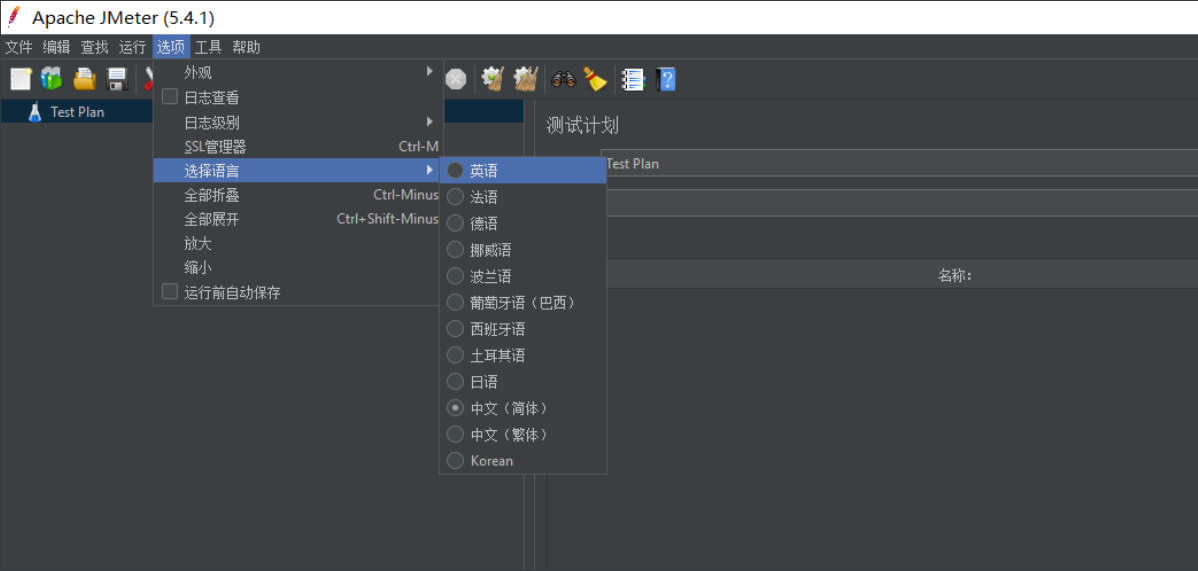Select the 西班牙语 language radio button

tap(455, 329)
